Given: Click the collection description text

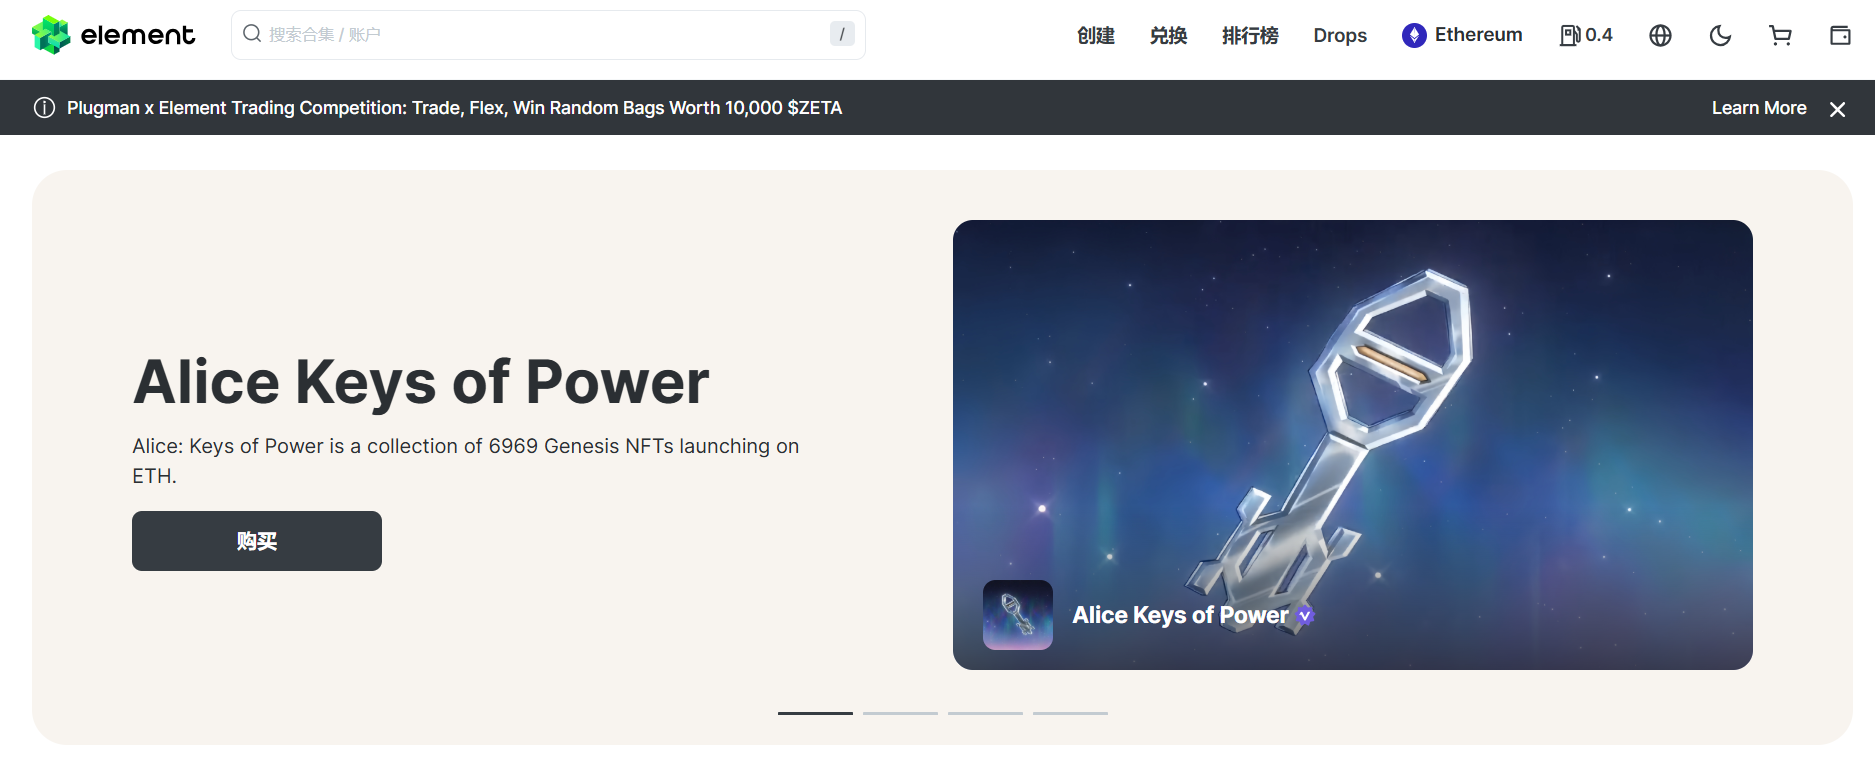Looking at the screenshot, I should pyautogui.click(x=466, y=460).
